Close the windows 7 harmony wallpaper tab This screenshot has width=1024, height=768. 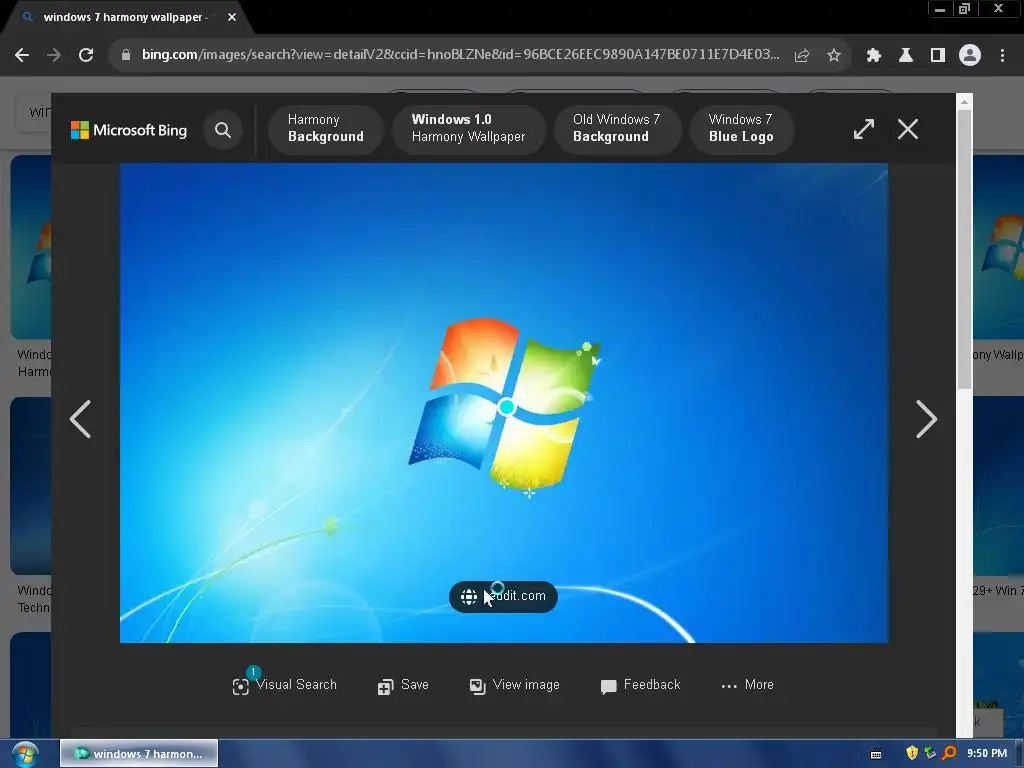click(232, 17)
